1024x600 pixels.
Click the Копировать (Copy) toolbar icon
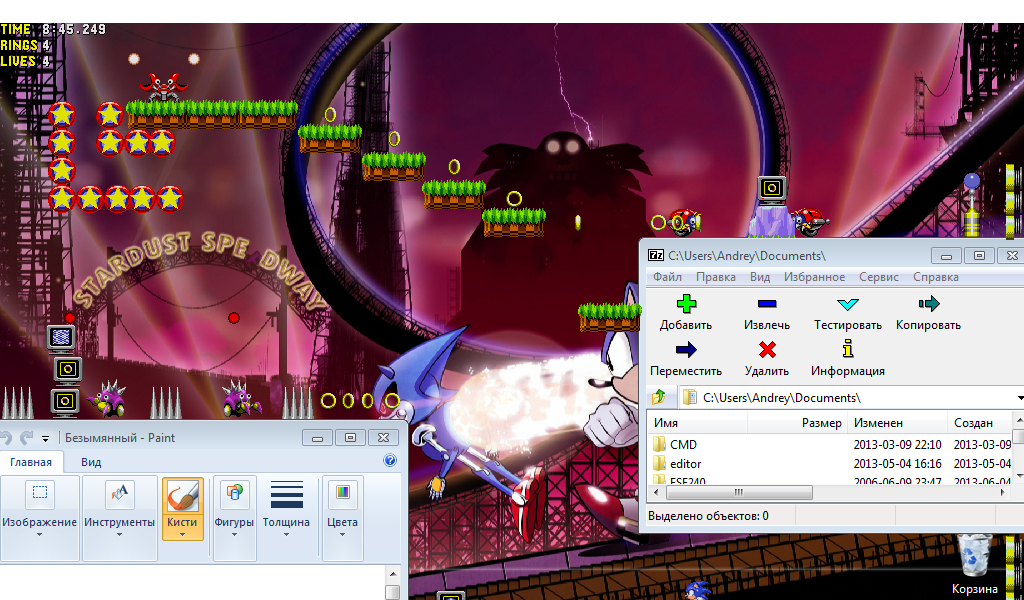[x=928, y=304]
